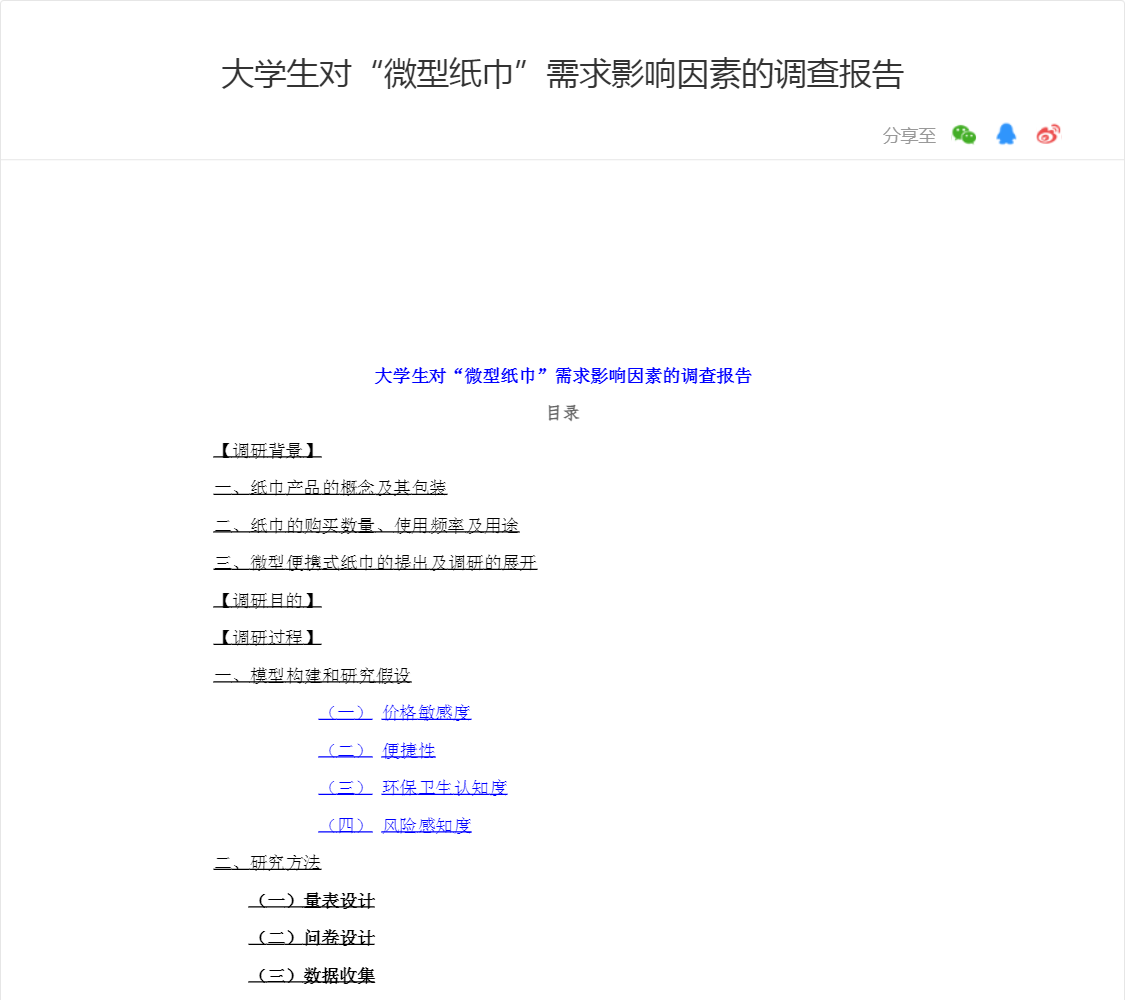
Task: Go to 一、纸巾产品的概念及其包装
Action: 330,488
